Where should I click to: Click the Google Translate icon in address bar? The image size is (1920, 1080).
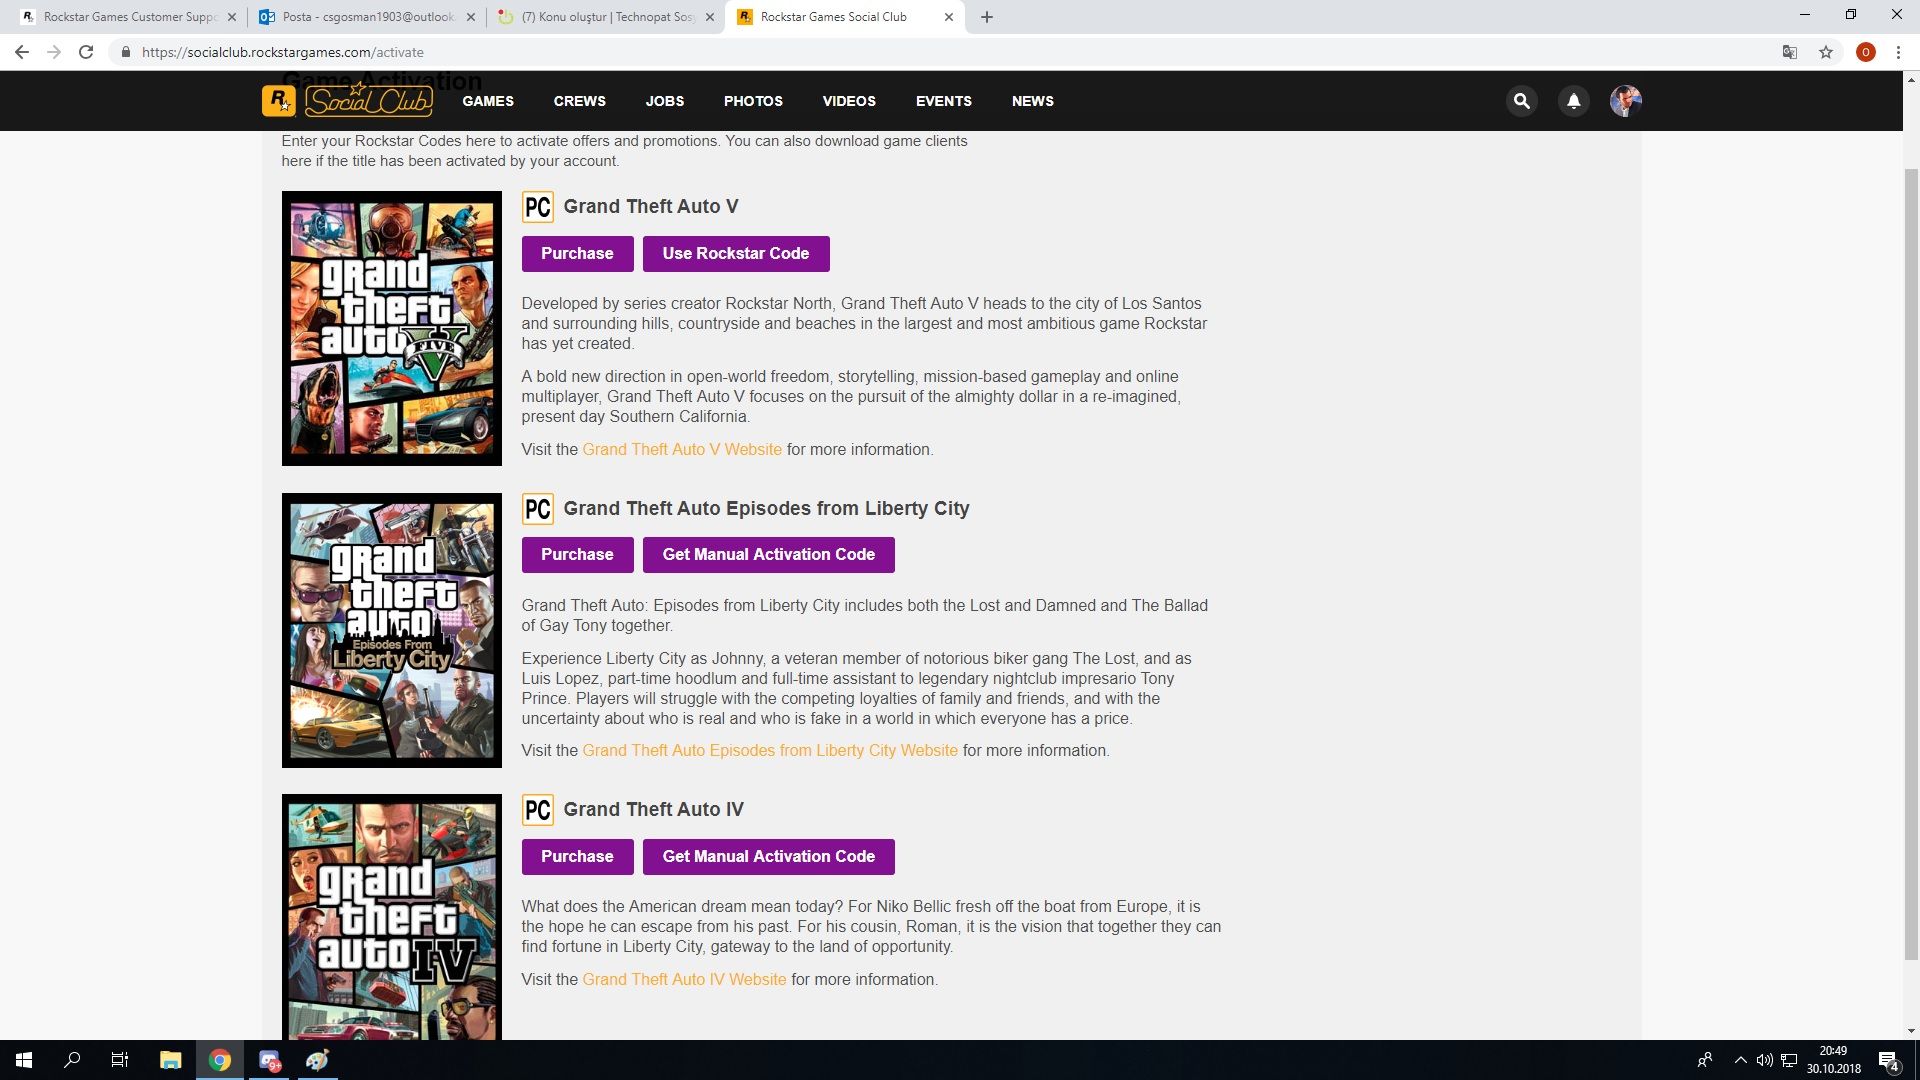(1789, 52)
